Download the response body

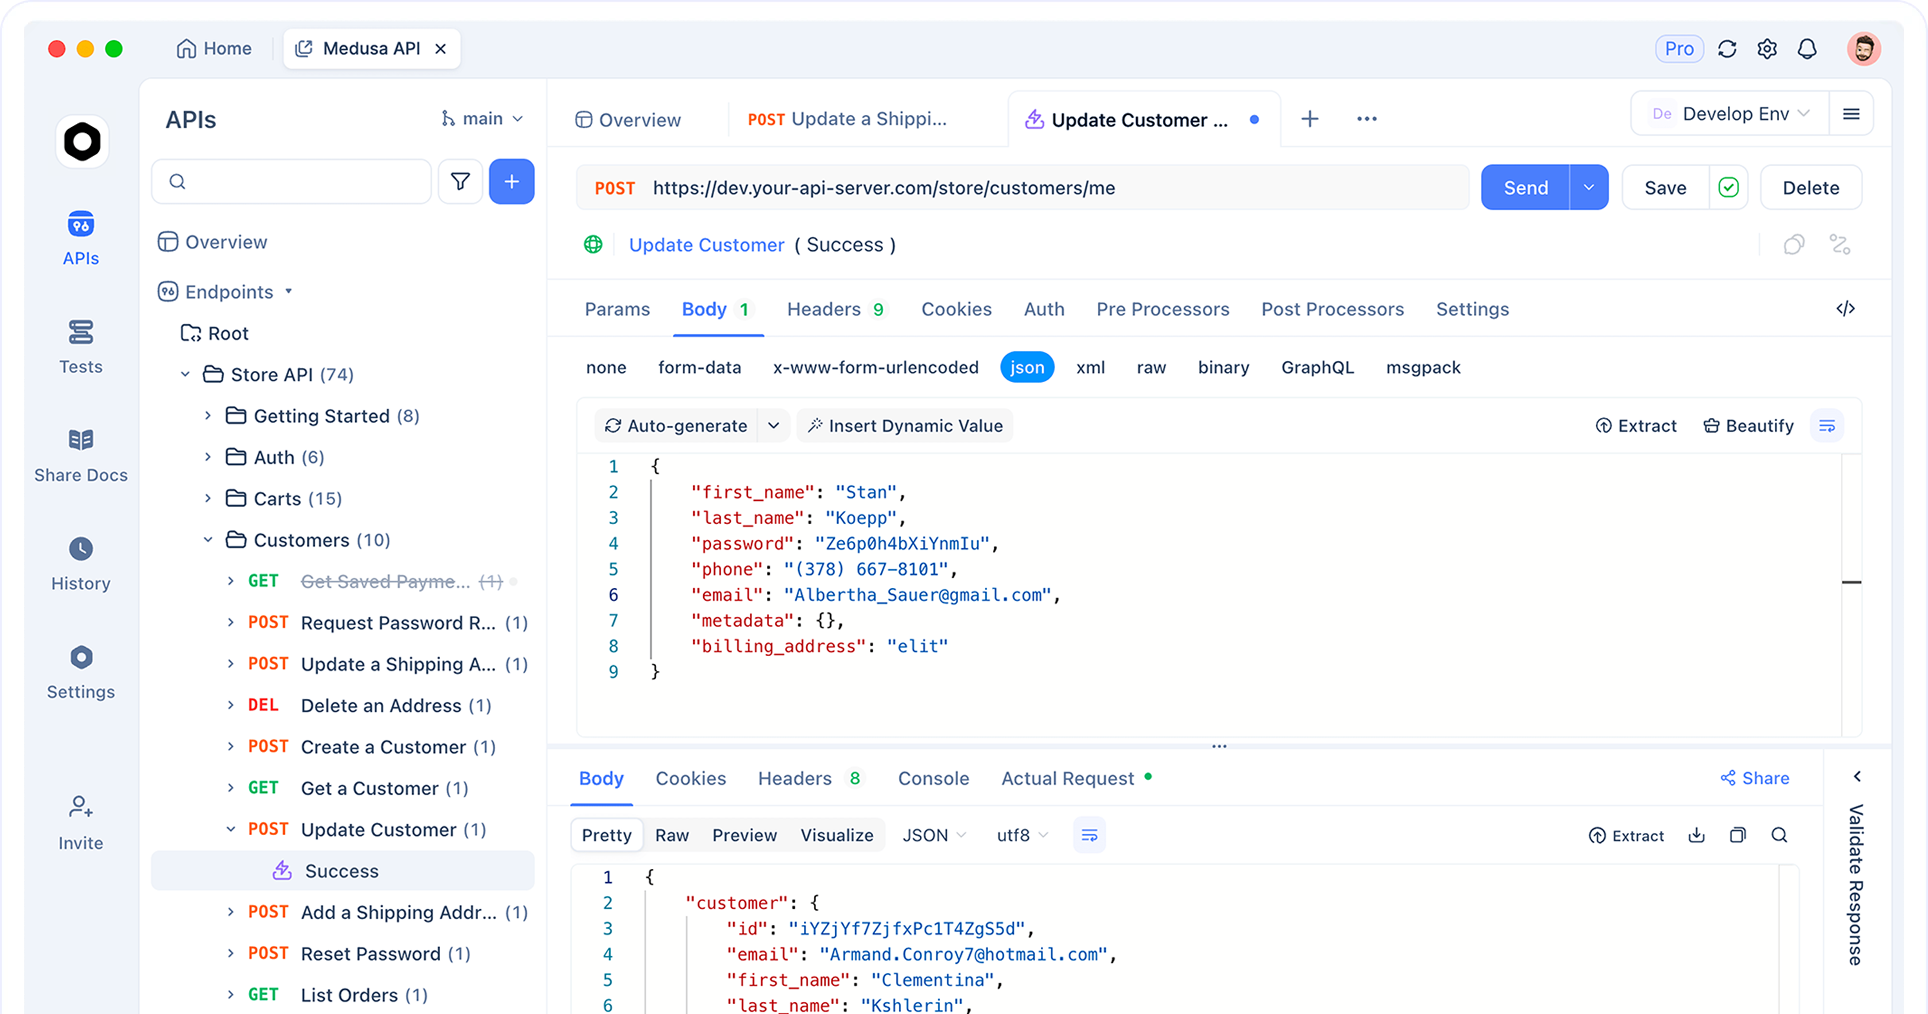(x=1697, y=835)
